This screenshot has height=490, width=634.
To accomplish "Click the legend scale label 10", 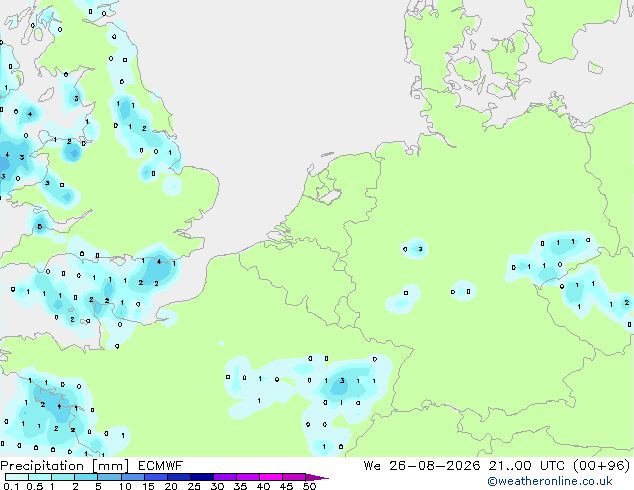I will pyautogui.click(x=125, y=486).
